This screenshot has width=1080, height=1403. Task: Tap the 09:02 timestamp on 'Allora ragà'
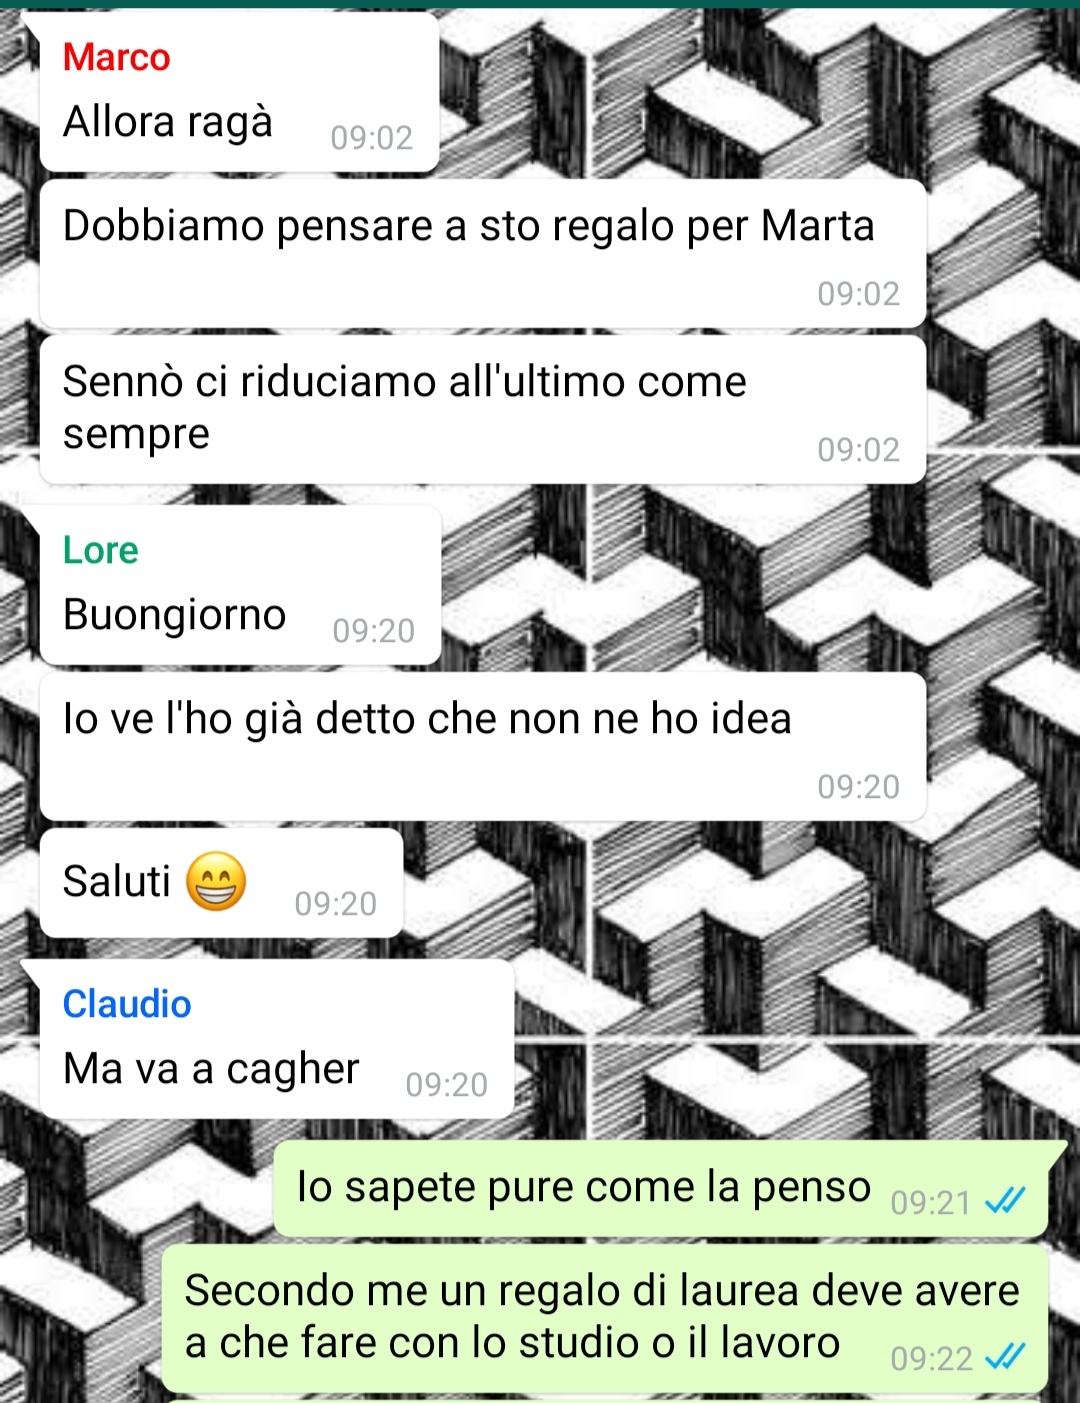[372, 138]
